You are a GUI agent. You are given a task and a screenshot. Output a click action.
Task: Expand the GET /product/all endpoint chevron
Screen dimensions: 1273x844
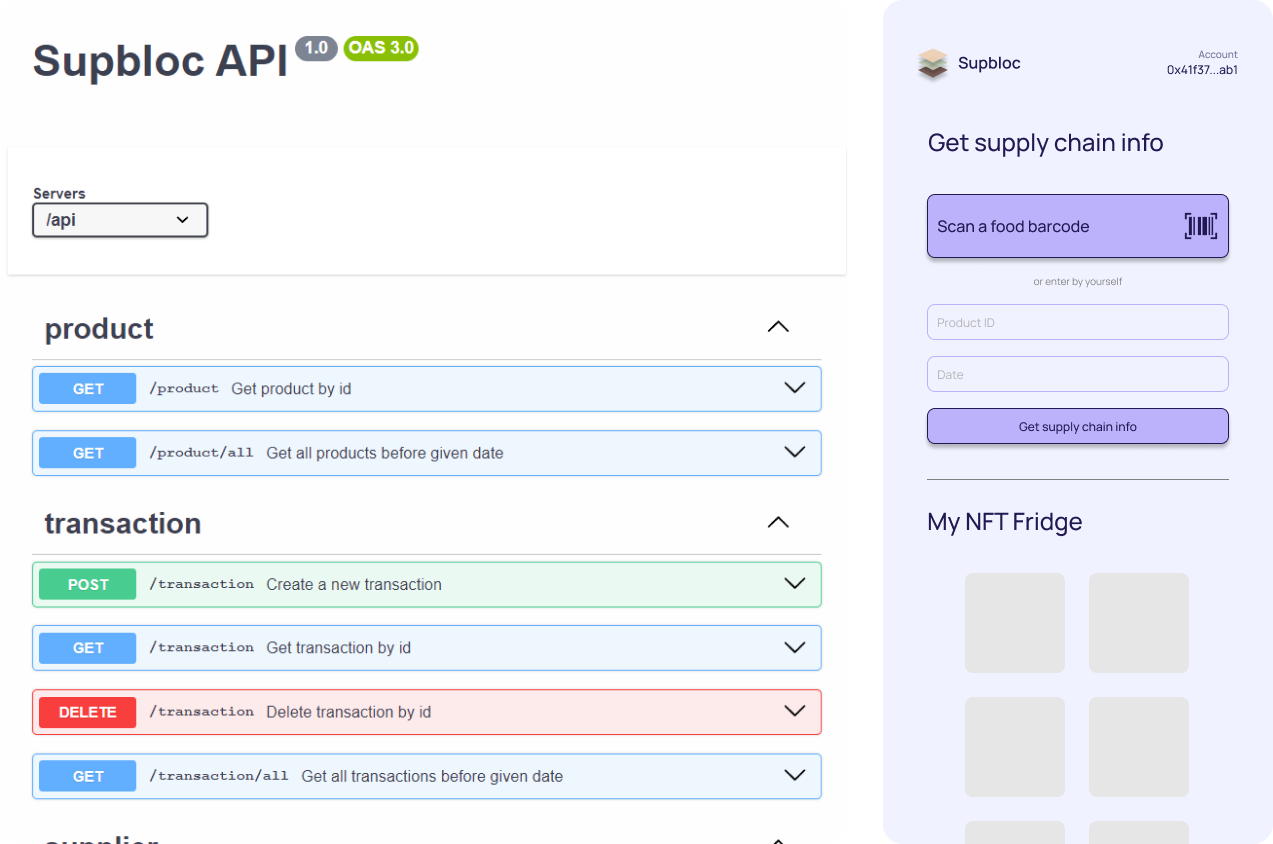pos(795,453)
